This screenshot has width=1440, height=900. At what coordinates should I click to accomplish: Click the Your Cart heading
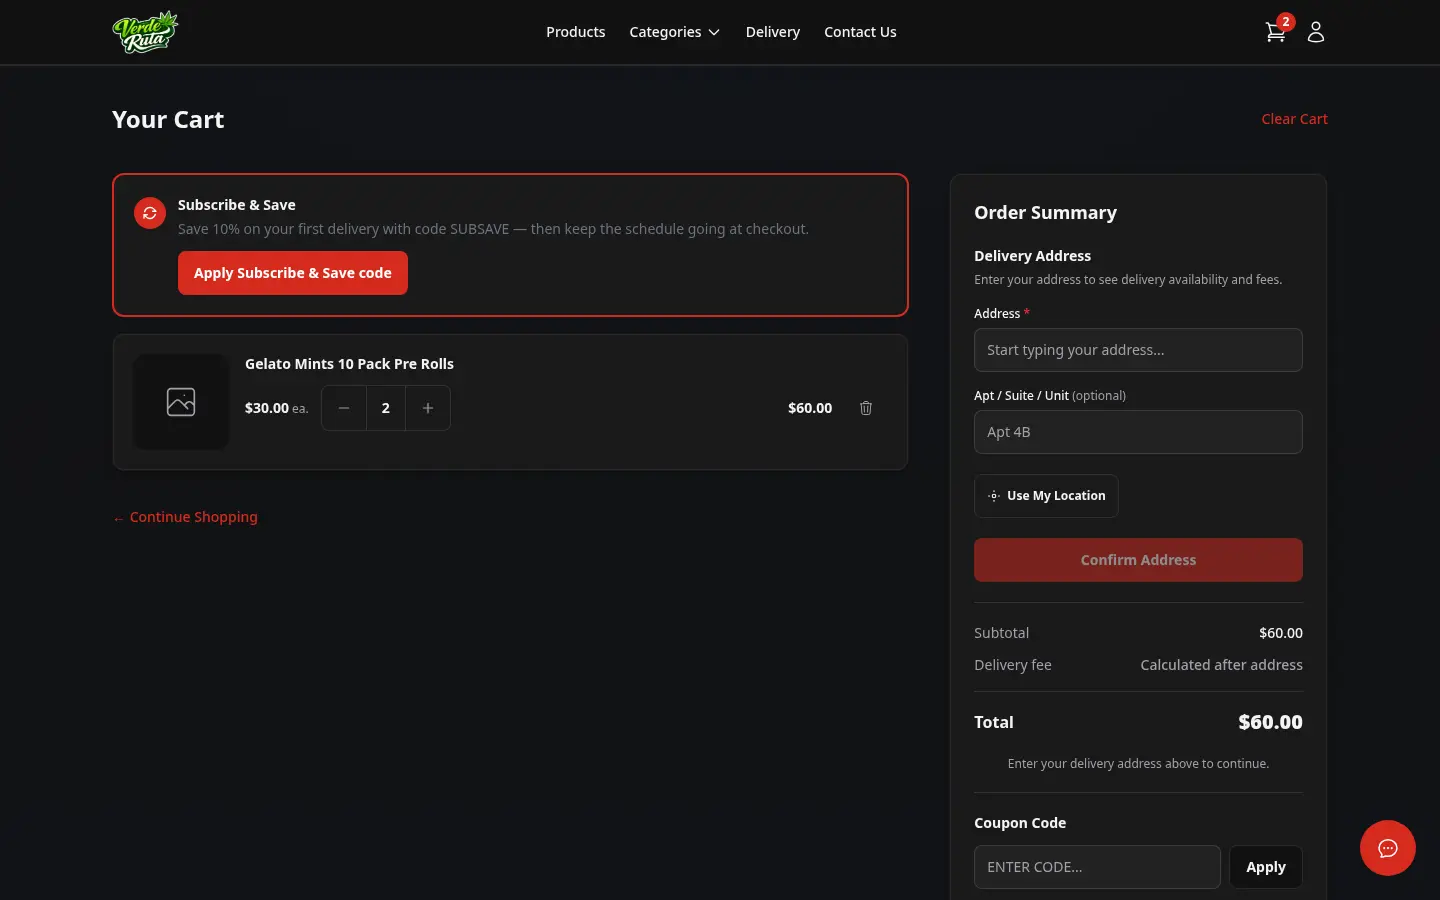coord(168,120)
